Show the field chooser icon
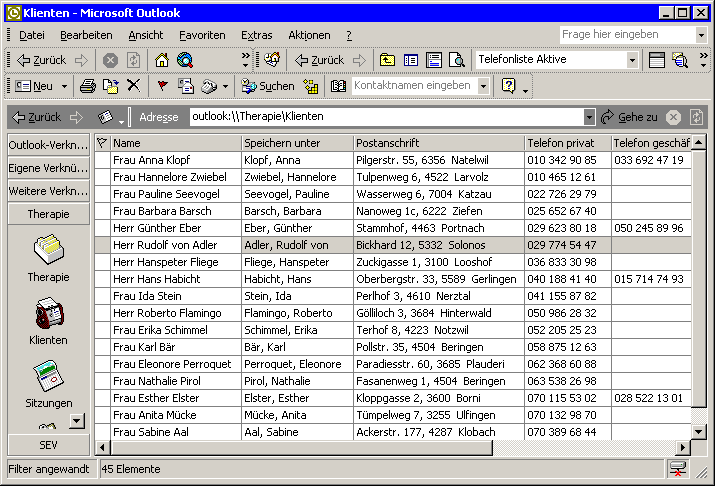This screenshot has width=715, height=486. [x=657, y=60]
